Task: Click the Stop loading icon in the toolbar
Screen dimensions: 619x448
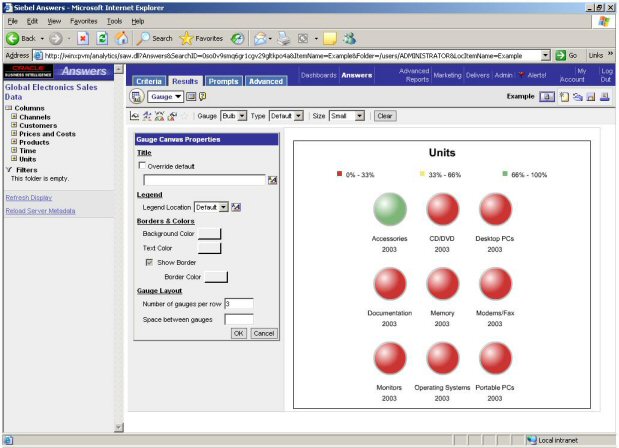Action: pos(83,38)
